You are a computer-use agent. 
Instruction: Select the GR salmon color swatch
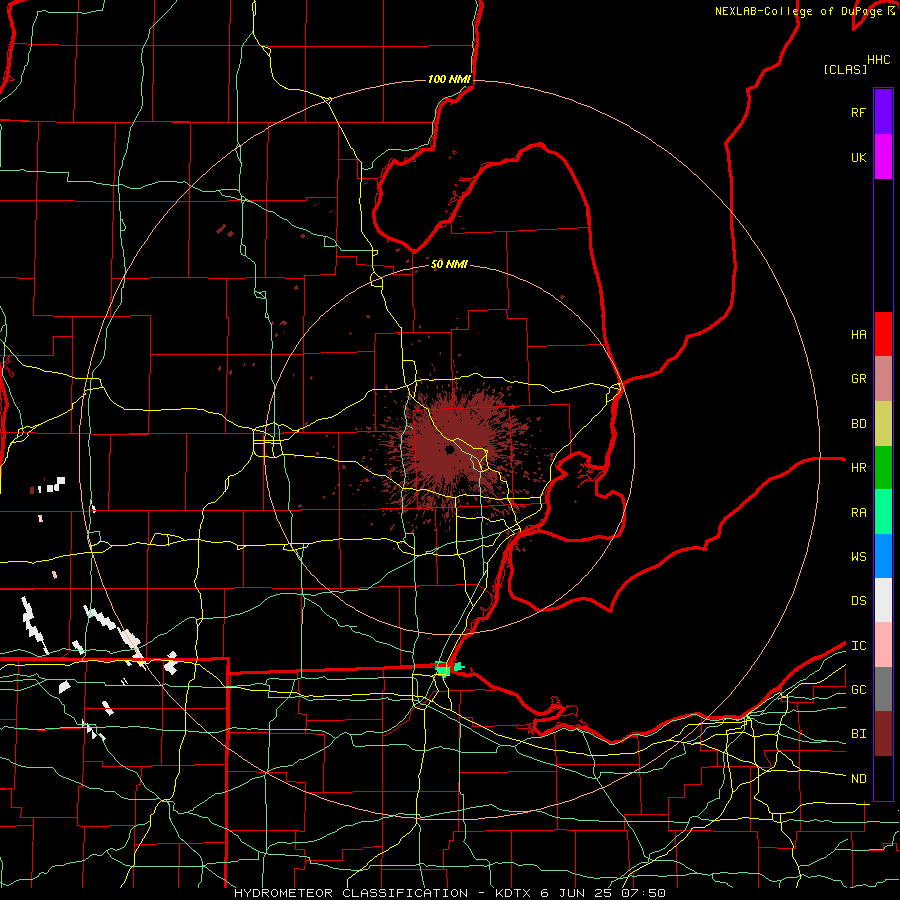tap(883, 379)
